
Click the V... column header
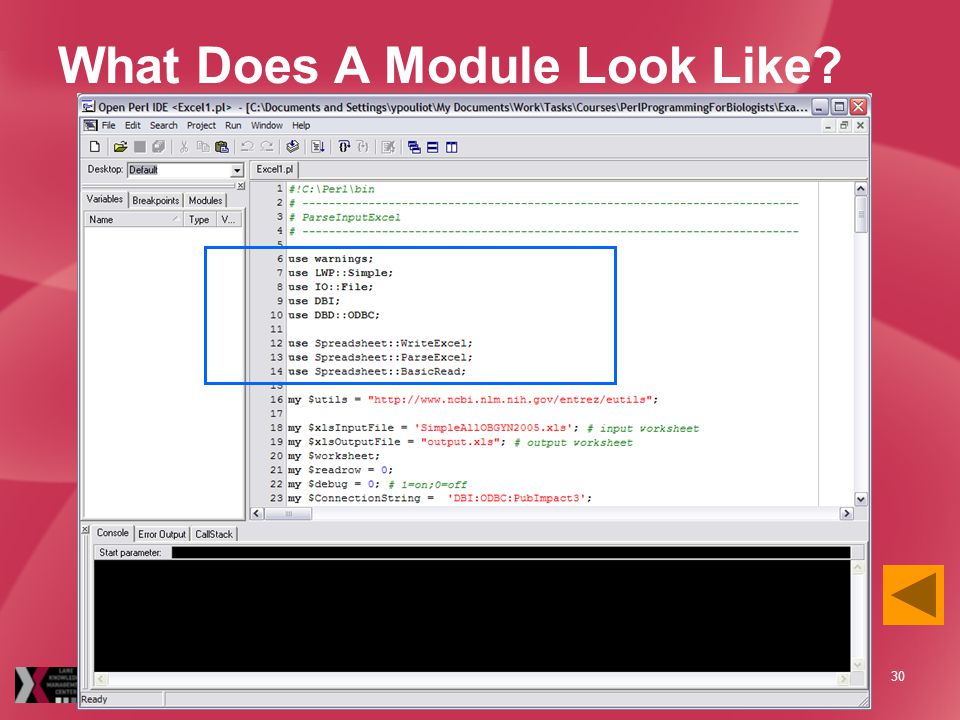230,219
